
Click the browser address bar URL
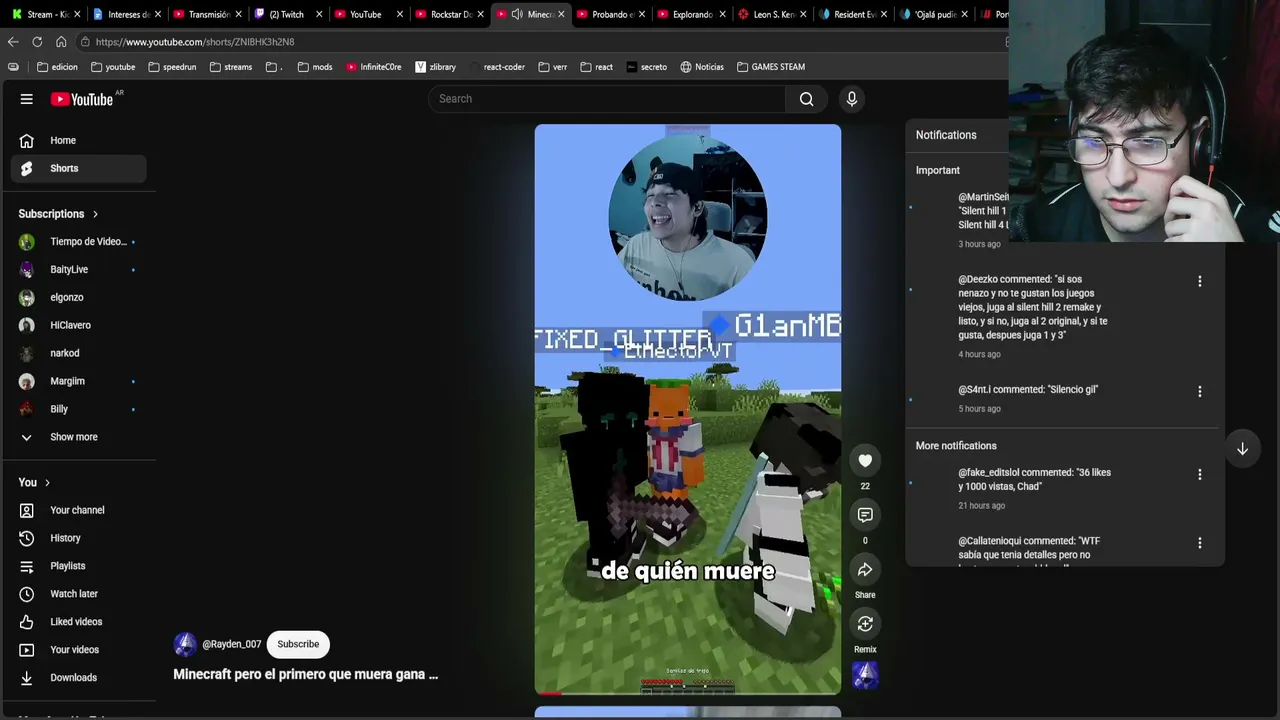click(x=195, y=42)
